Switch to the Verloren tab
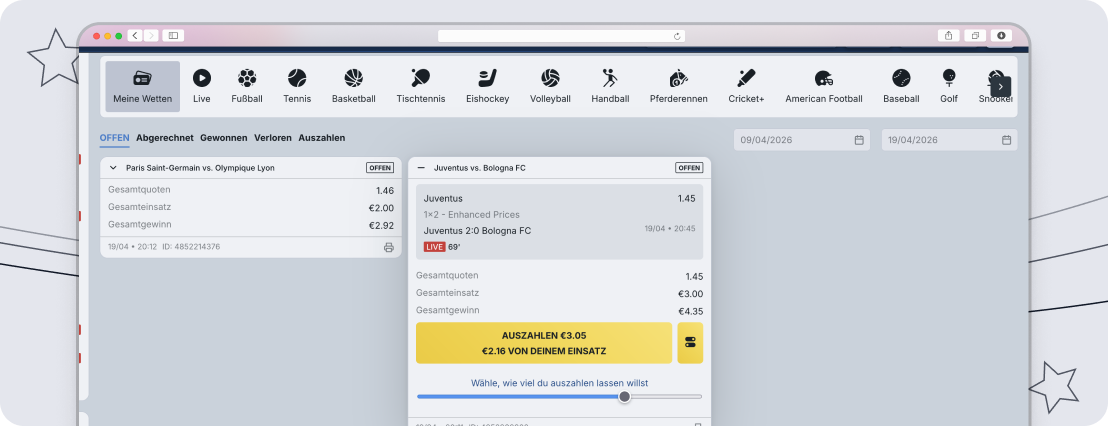This screenshot has width=1108, height=426. tap(273, 138)
